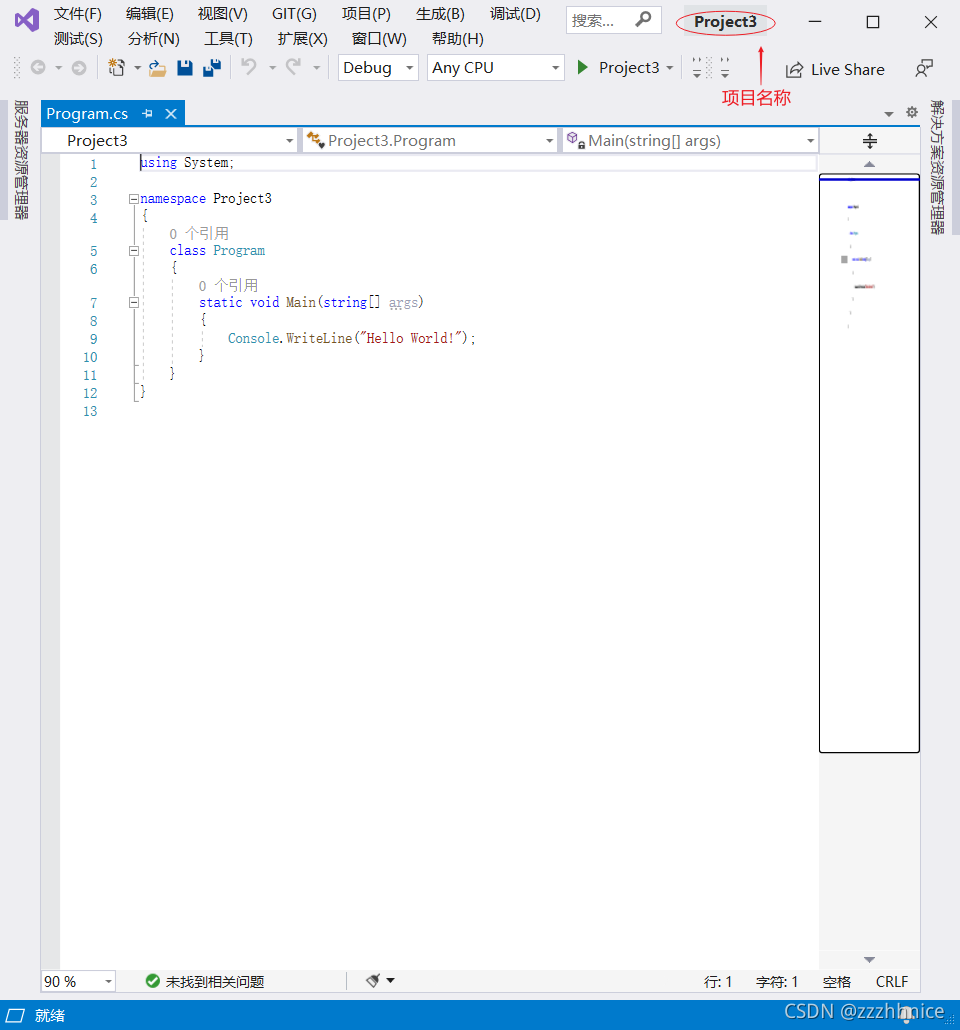
Task: Open the 调试(D) menu
Action: (x=514, y=14)
